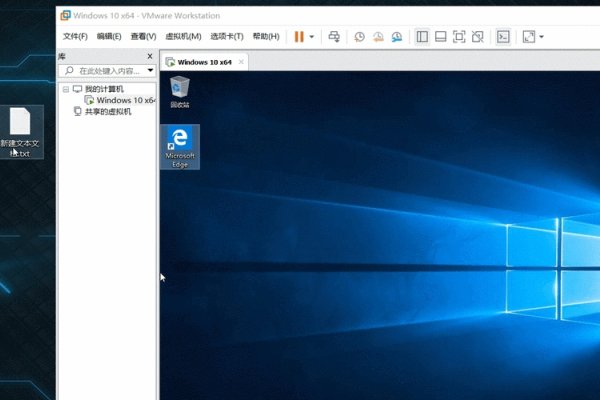The height and width of the screenshot is (400, 600).
Task: Enter full screen mode from the toolbar
Action: click(459, 37)
